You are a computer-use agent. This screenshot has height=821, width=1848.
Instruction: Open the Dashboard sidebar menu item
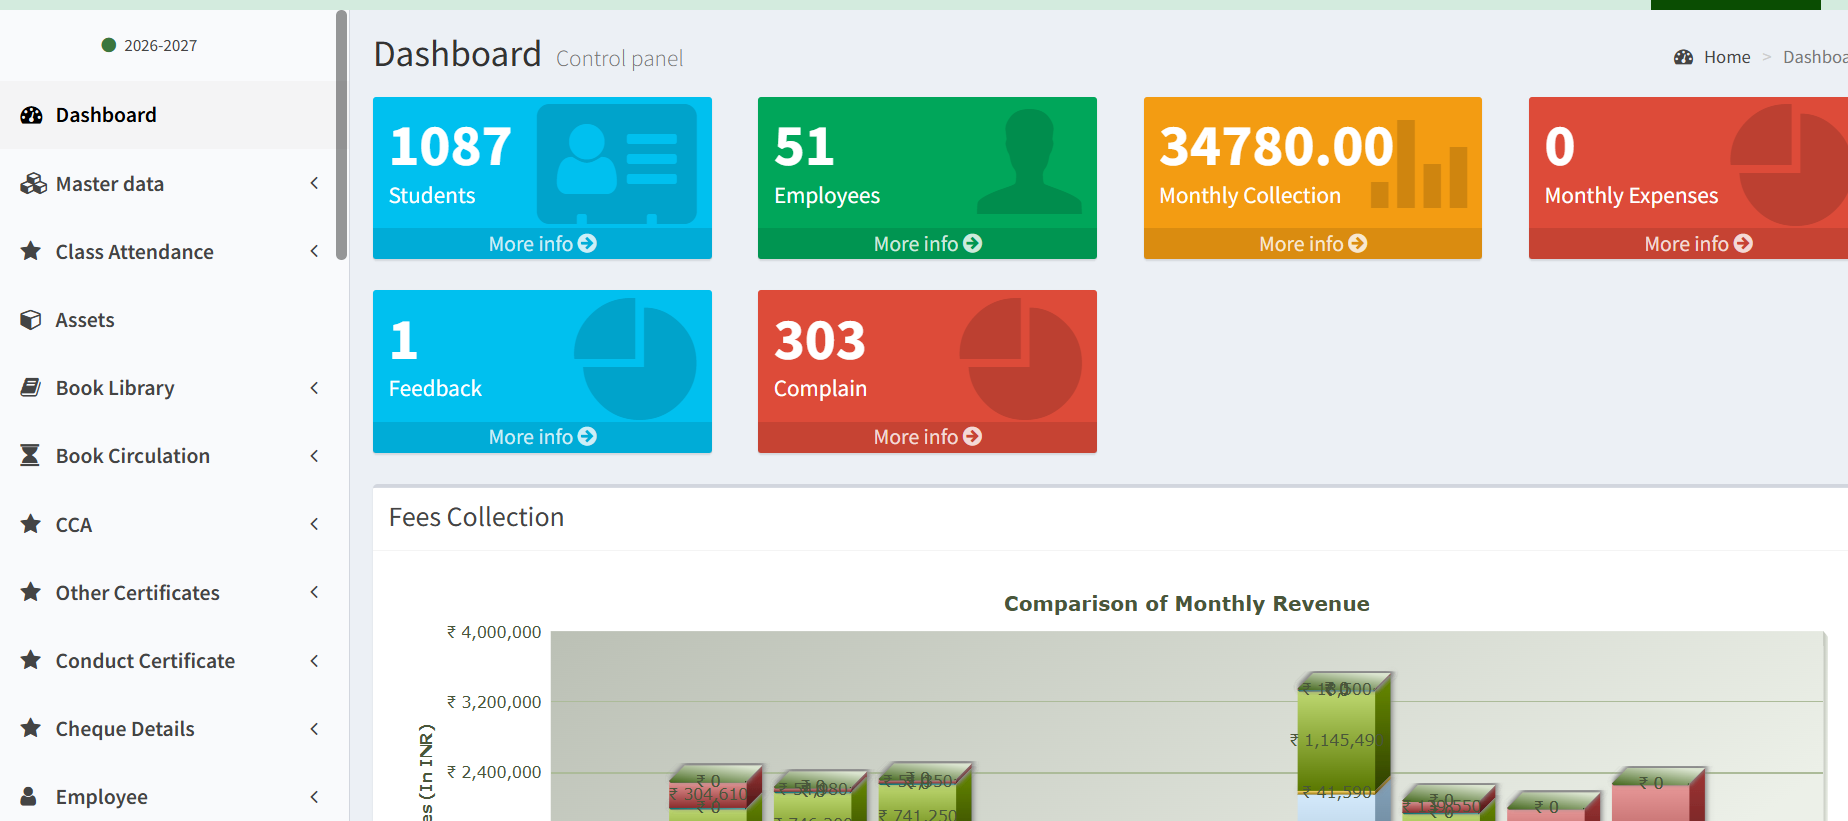[168, 115]
